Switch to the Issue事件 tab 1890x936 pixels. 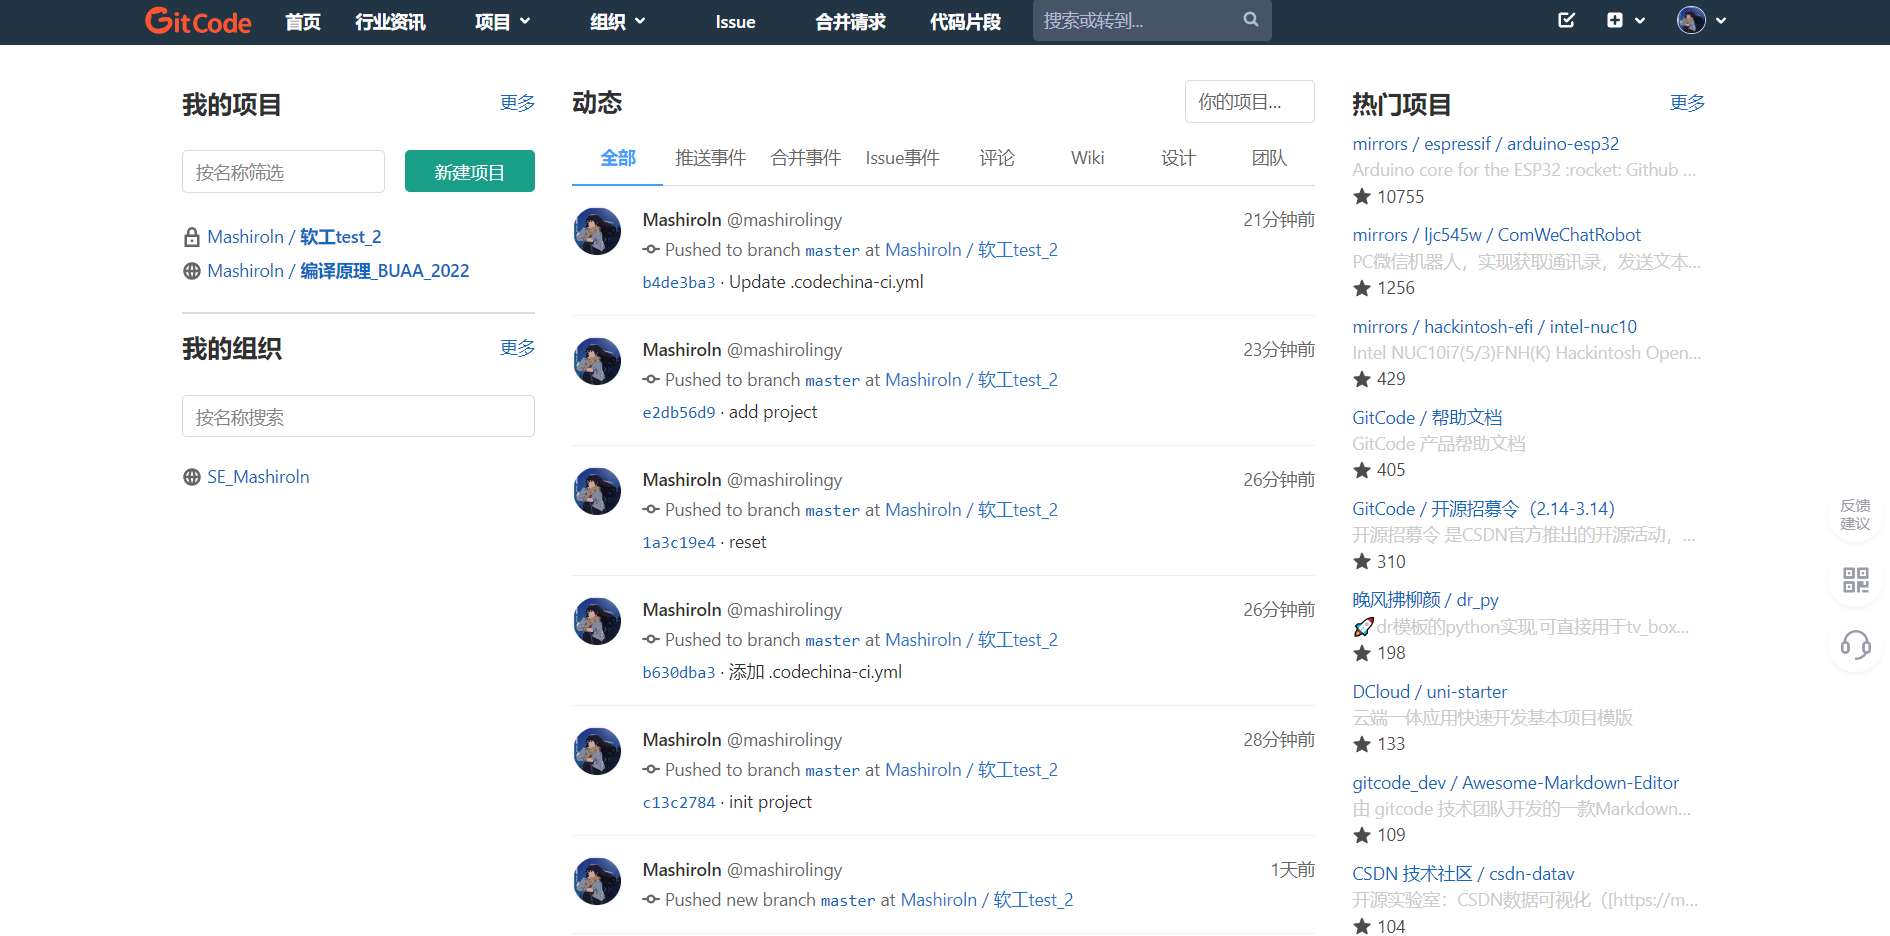coord(903,158)
